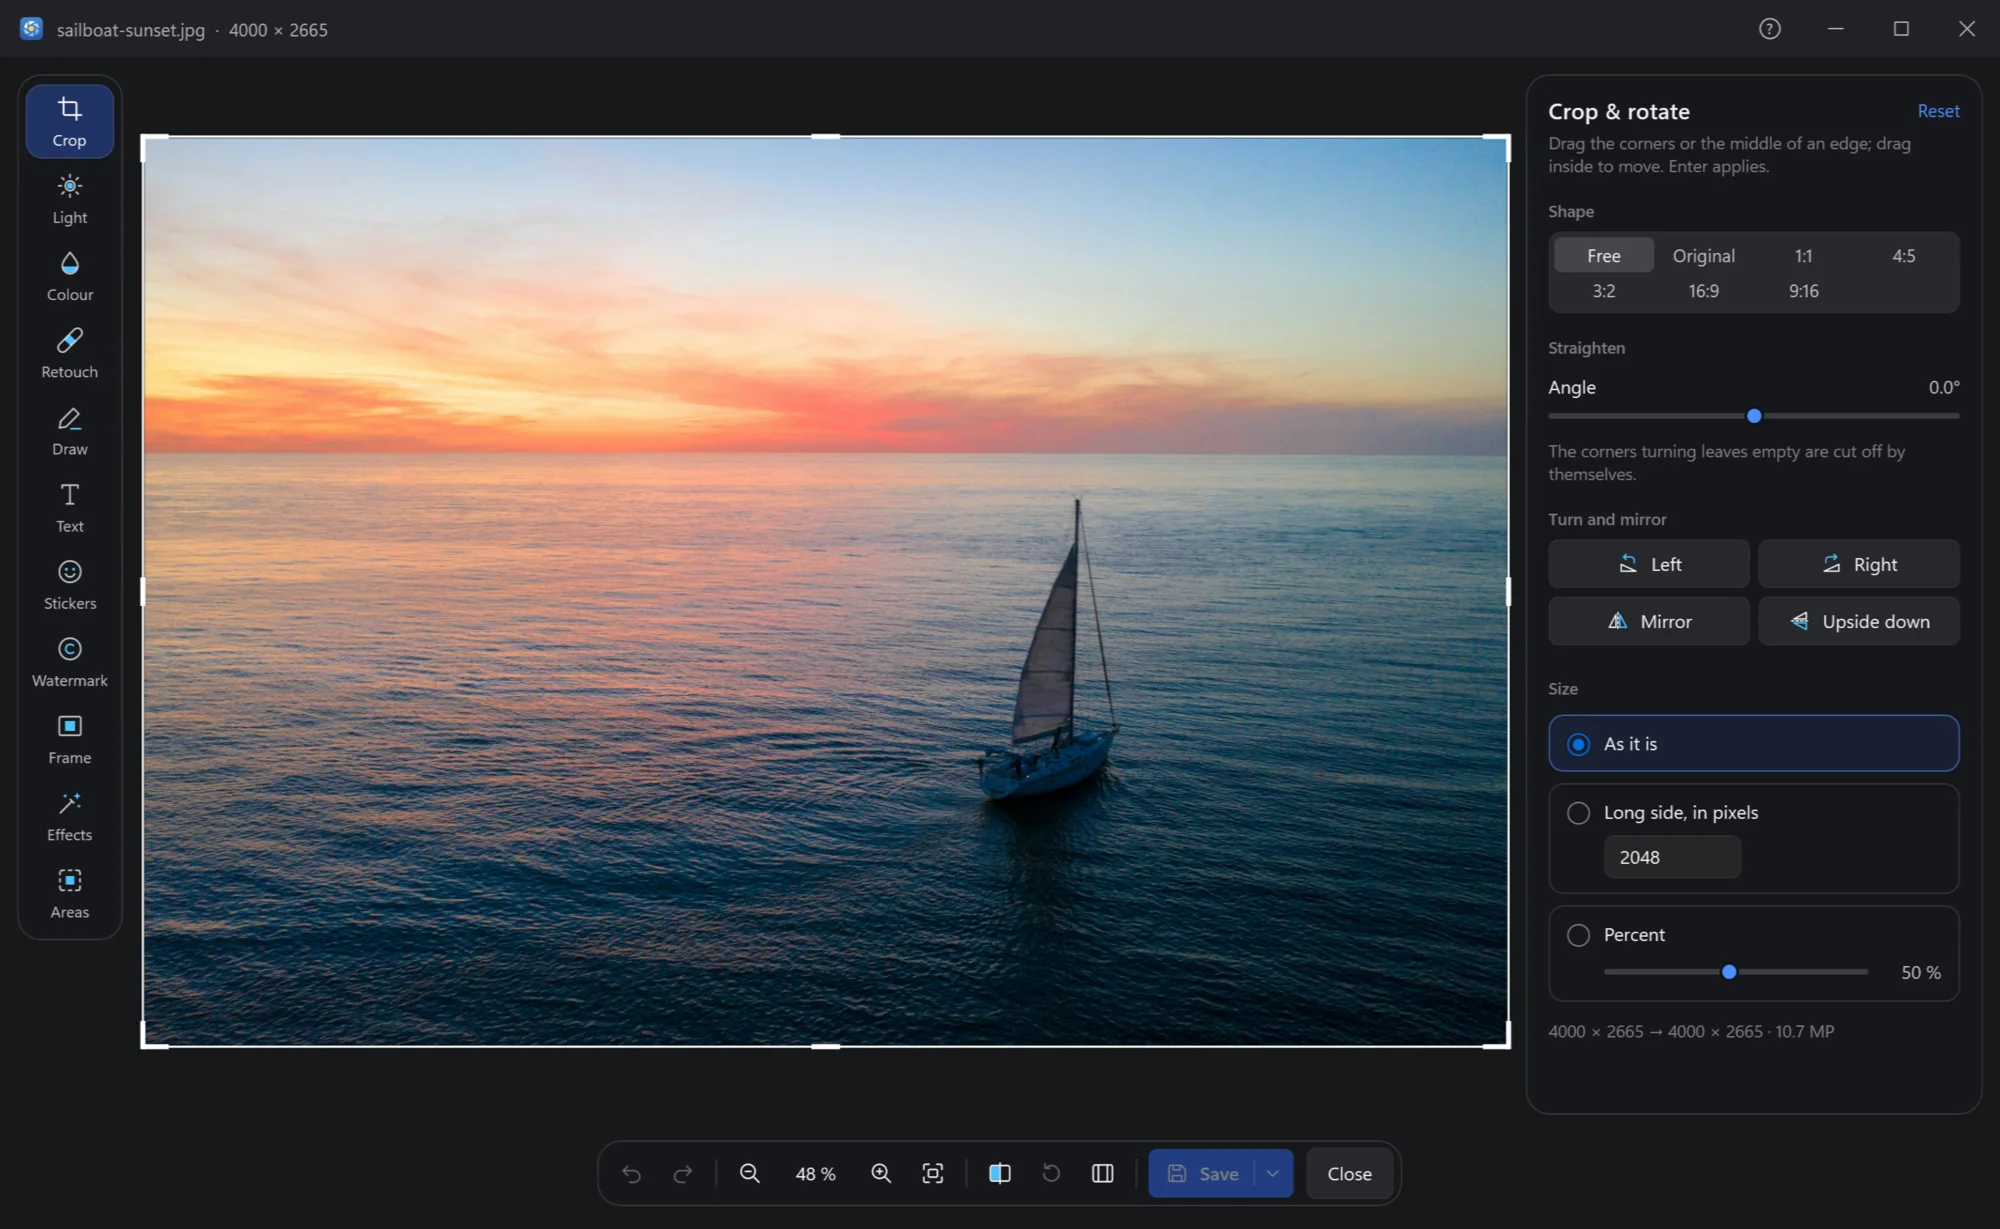
Task: Undo the last action
Action: coord(631,1173)
